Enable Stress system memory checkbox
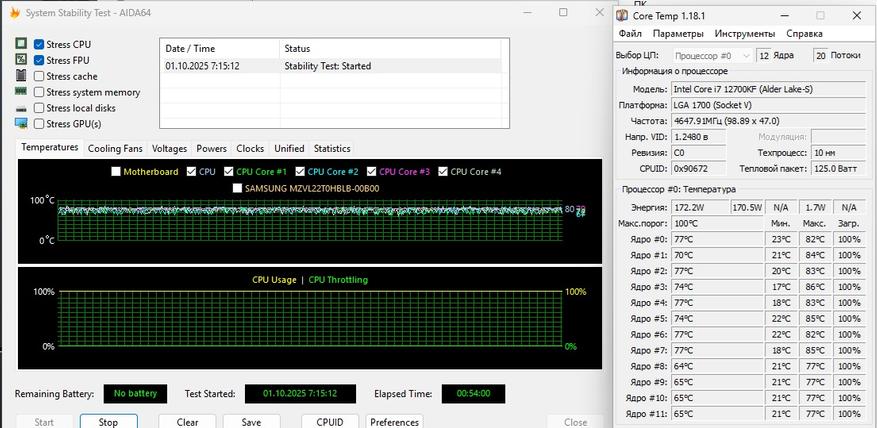The height and width of the screenshot is (428, 877). click(x=39, y=92)
